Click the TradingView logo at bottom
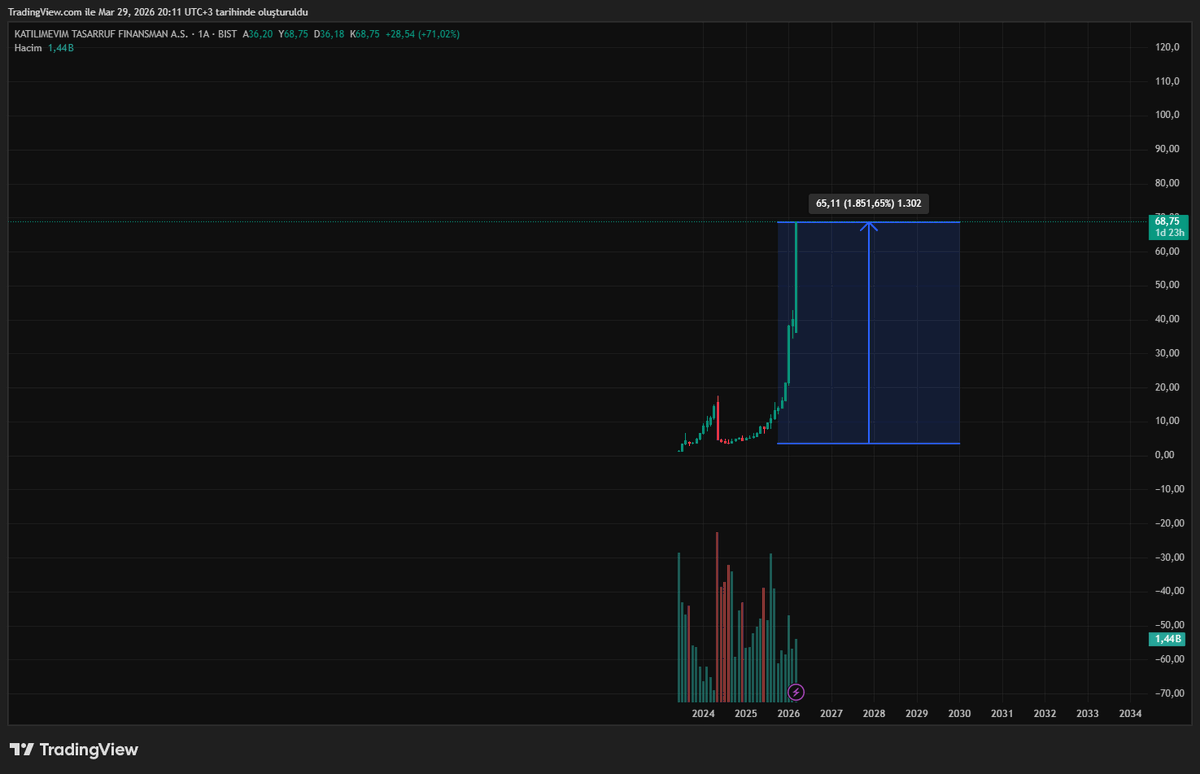Viewport: 1200px width, 774px height. tap(74, 749)
